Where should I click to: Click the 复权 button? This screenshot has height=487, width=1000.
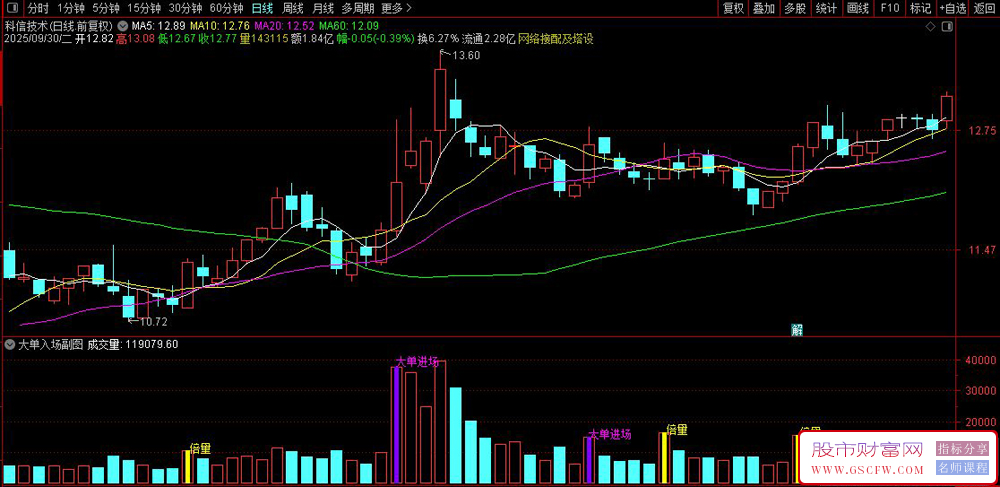click(733, 8)
